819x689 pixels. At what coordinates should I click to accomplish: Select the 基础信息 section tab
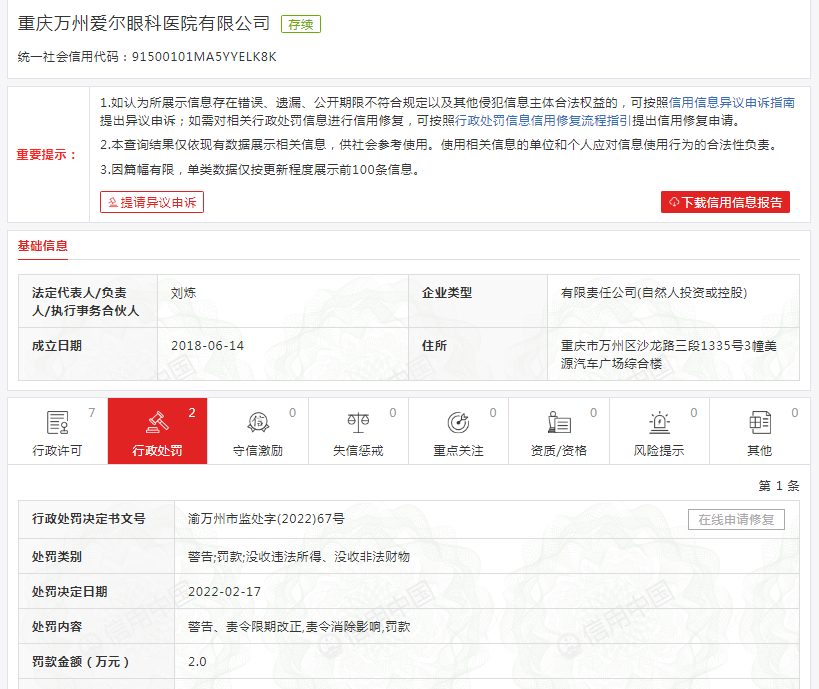(43, 246)
